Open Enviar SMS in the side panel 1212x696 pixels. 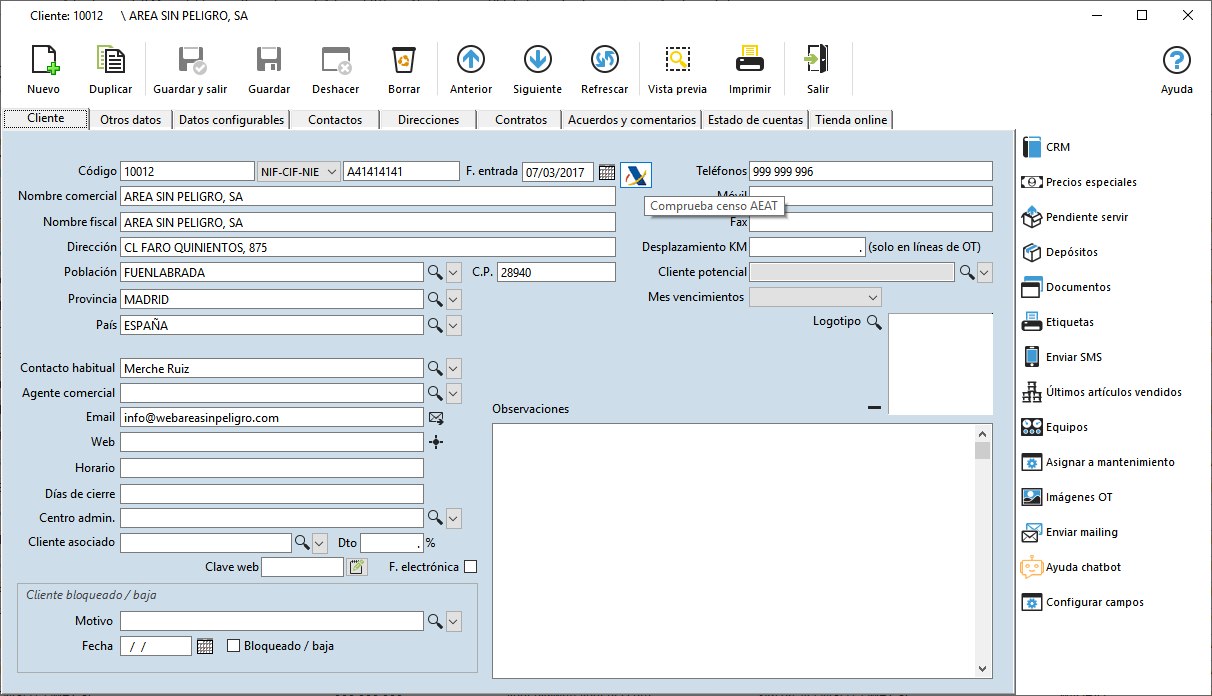coord(1061,357)
